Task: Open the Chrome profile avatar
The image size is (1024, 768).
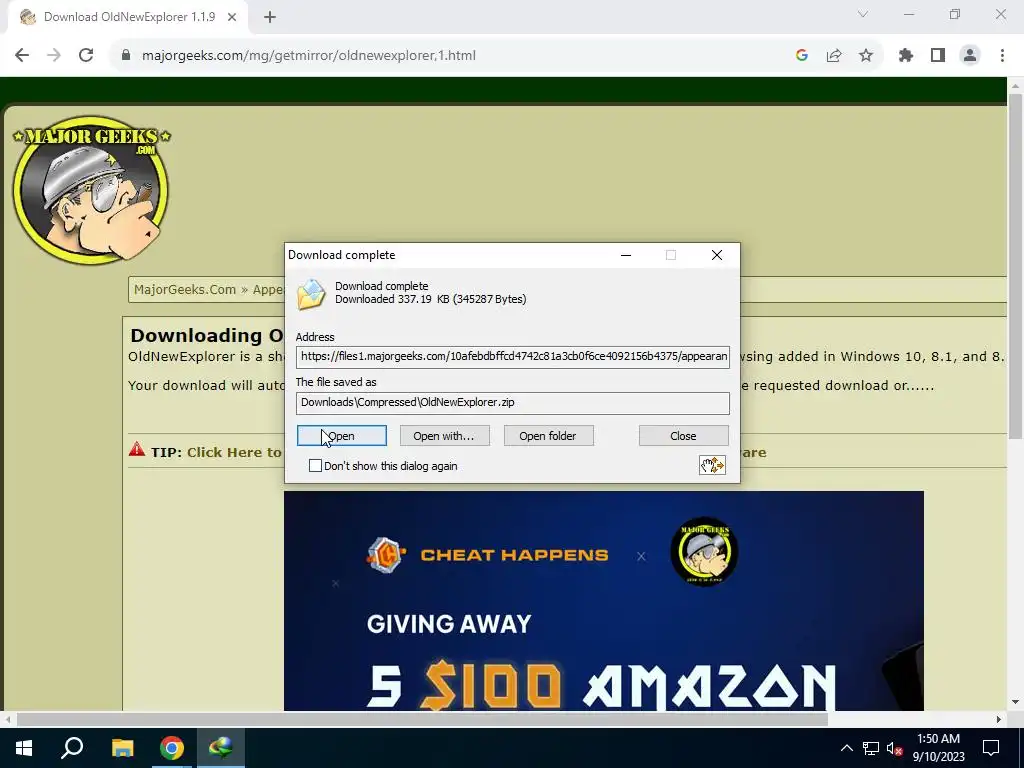Action: [970, 56]
